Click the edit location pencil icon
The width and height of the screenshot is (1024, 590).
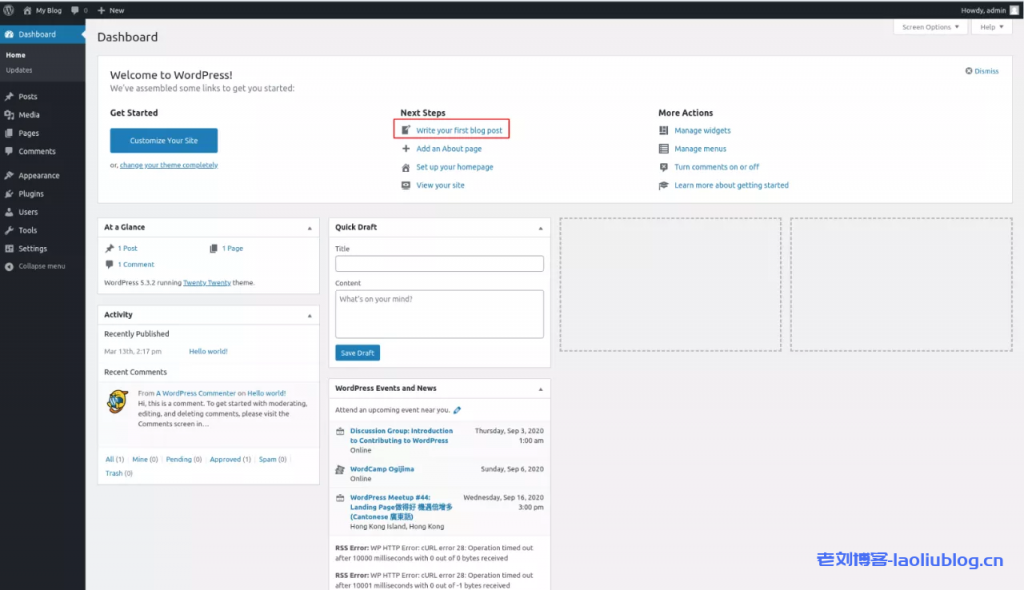point(457,410)
